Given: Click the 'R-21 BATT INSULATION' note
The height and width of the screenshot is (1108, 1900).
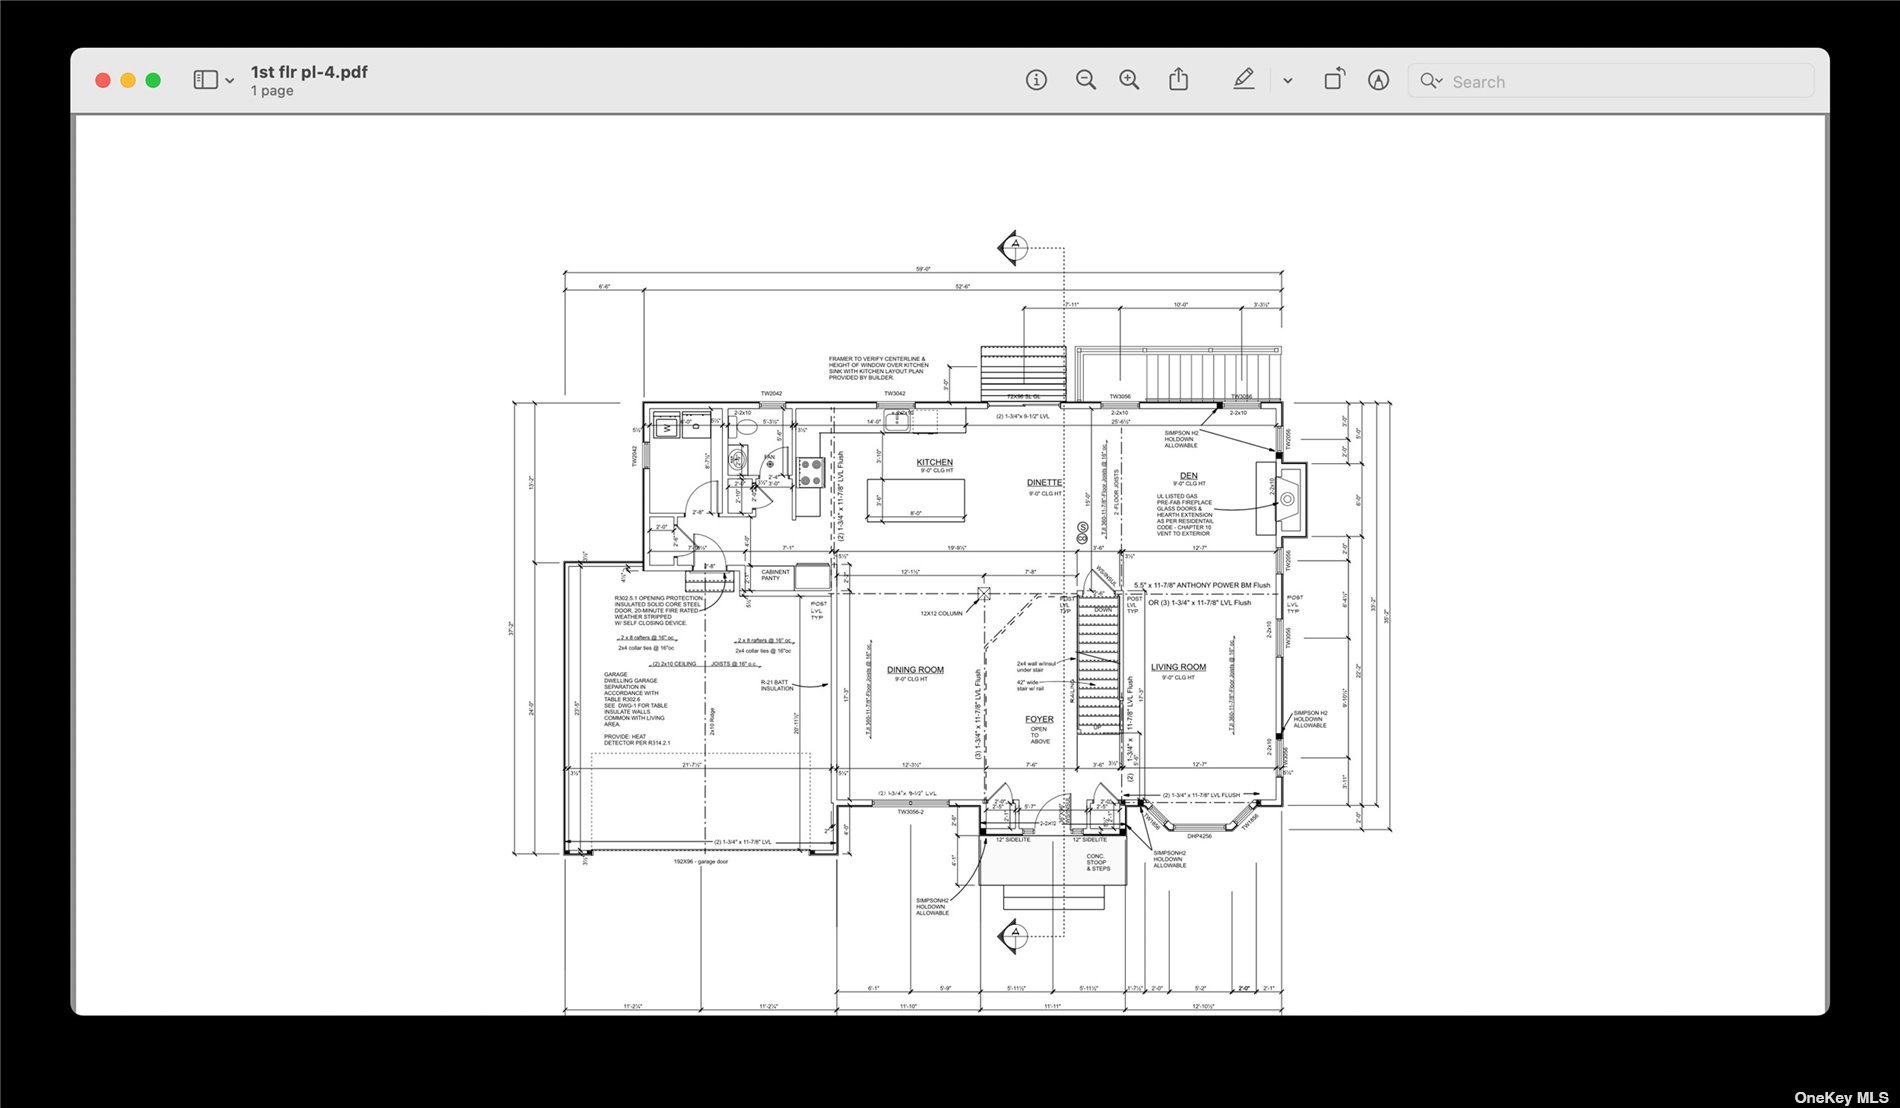Looking at the screenshot, I should (x=777, y=685).
